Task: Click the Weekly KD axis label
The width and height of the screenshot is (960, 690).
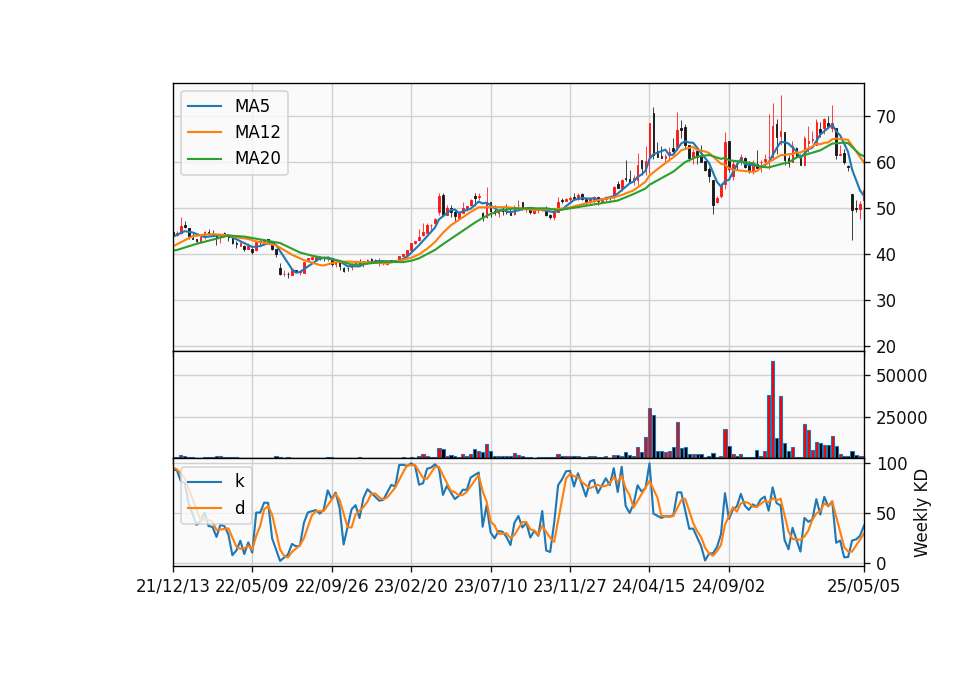Action: pyautogui.click(x=921, y=514)
